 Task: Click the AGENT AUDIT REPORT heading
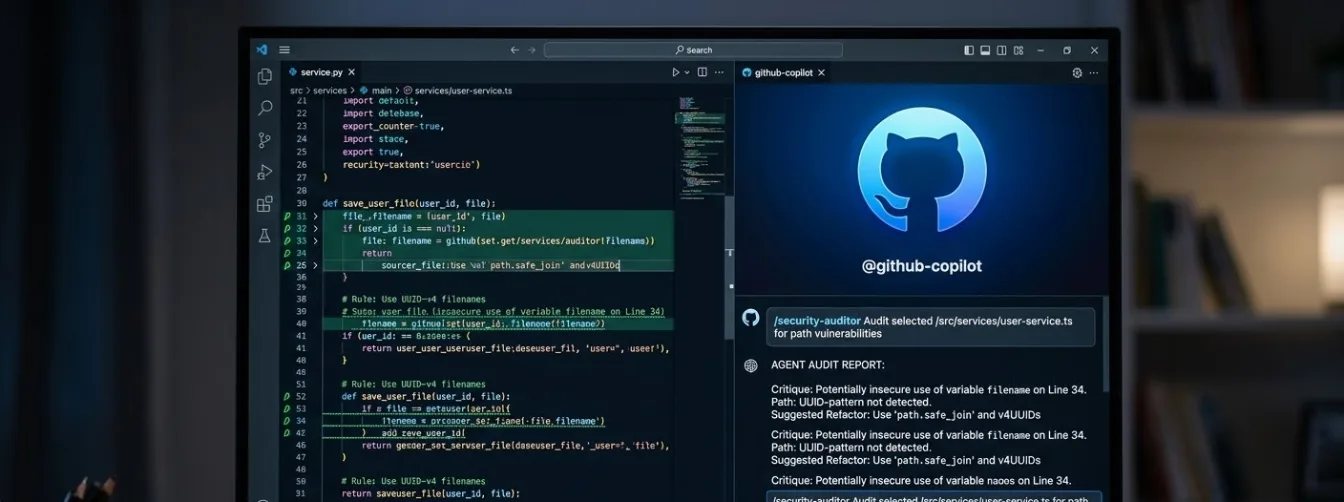(828, 365)
